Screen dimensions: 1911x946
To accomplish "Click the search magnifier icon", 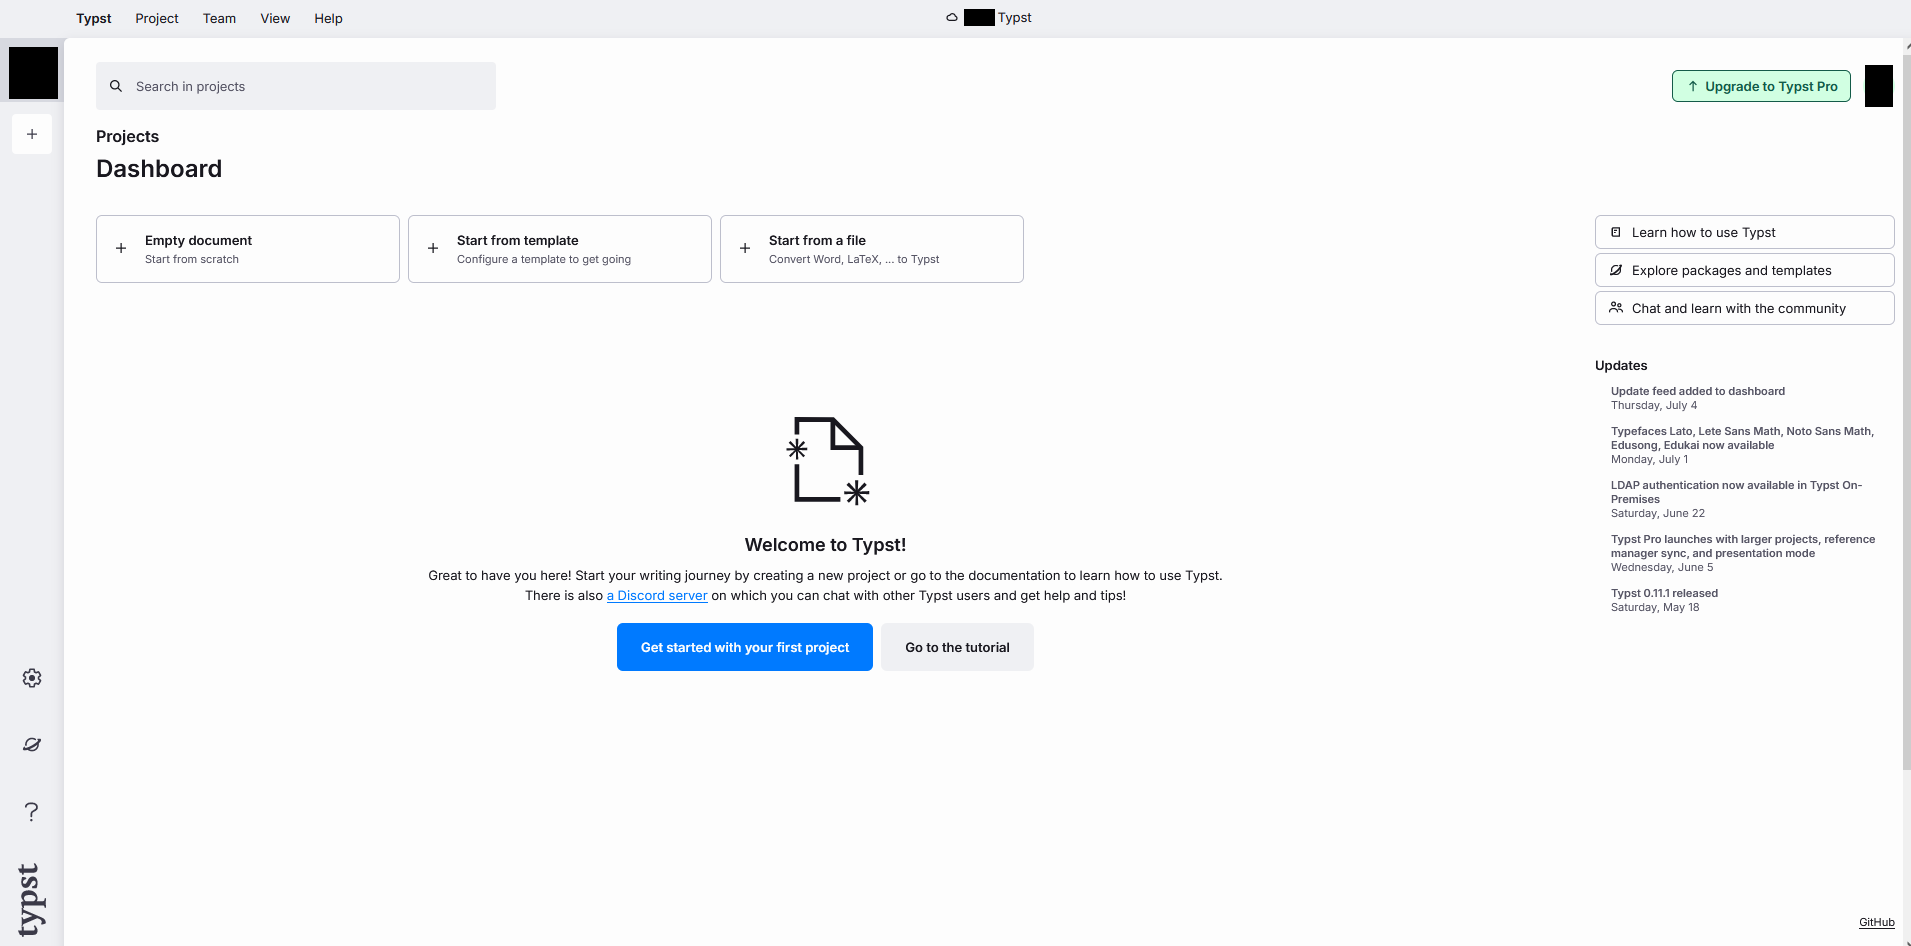I will pos(116,86).
